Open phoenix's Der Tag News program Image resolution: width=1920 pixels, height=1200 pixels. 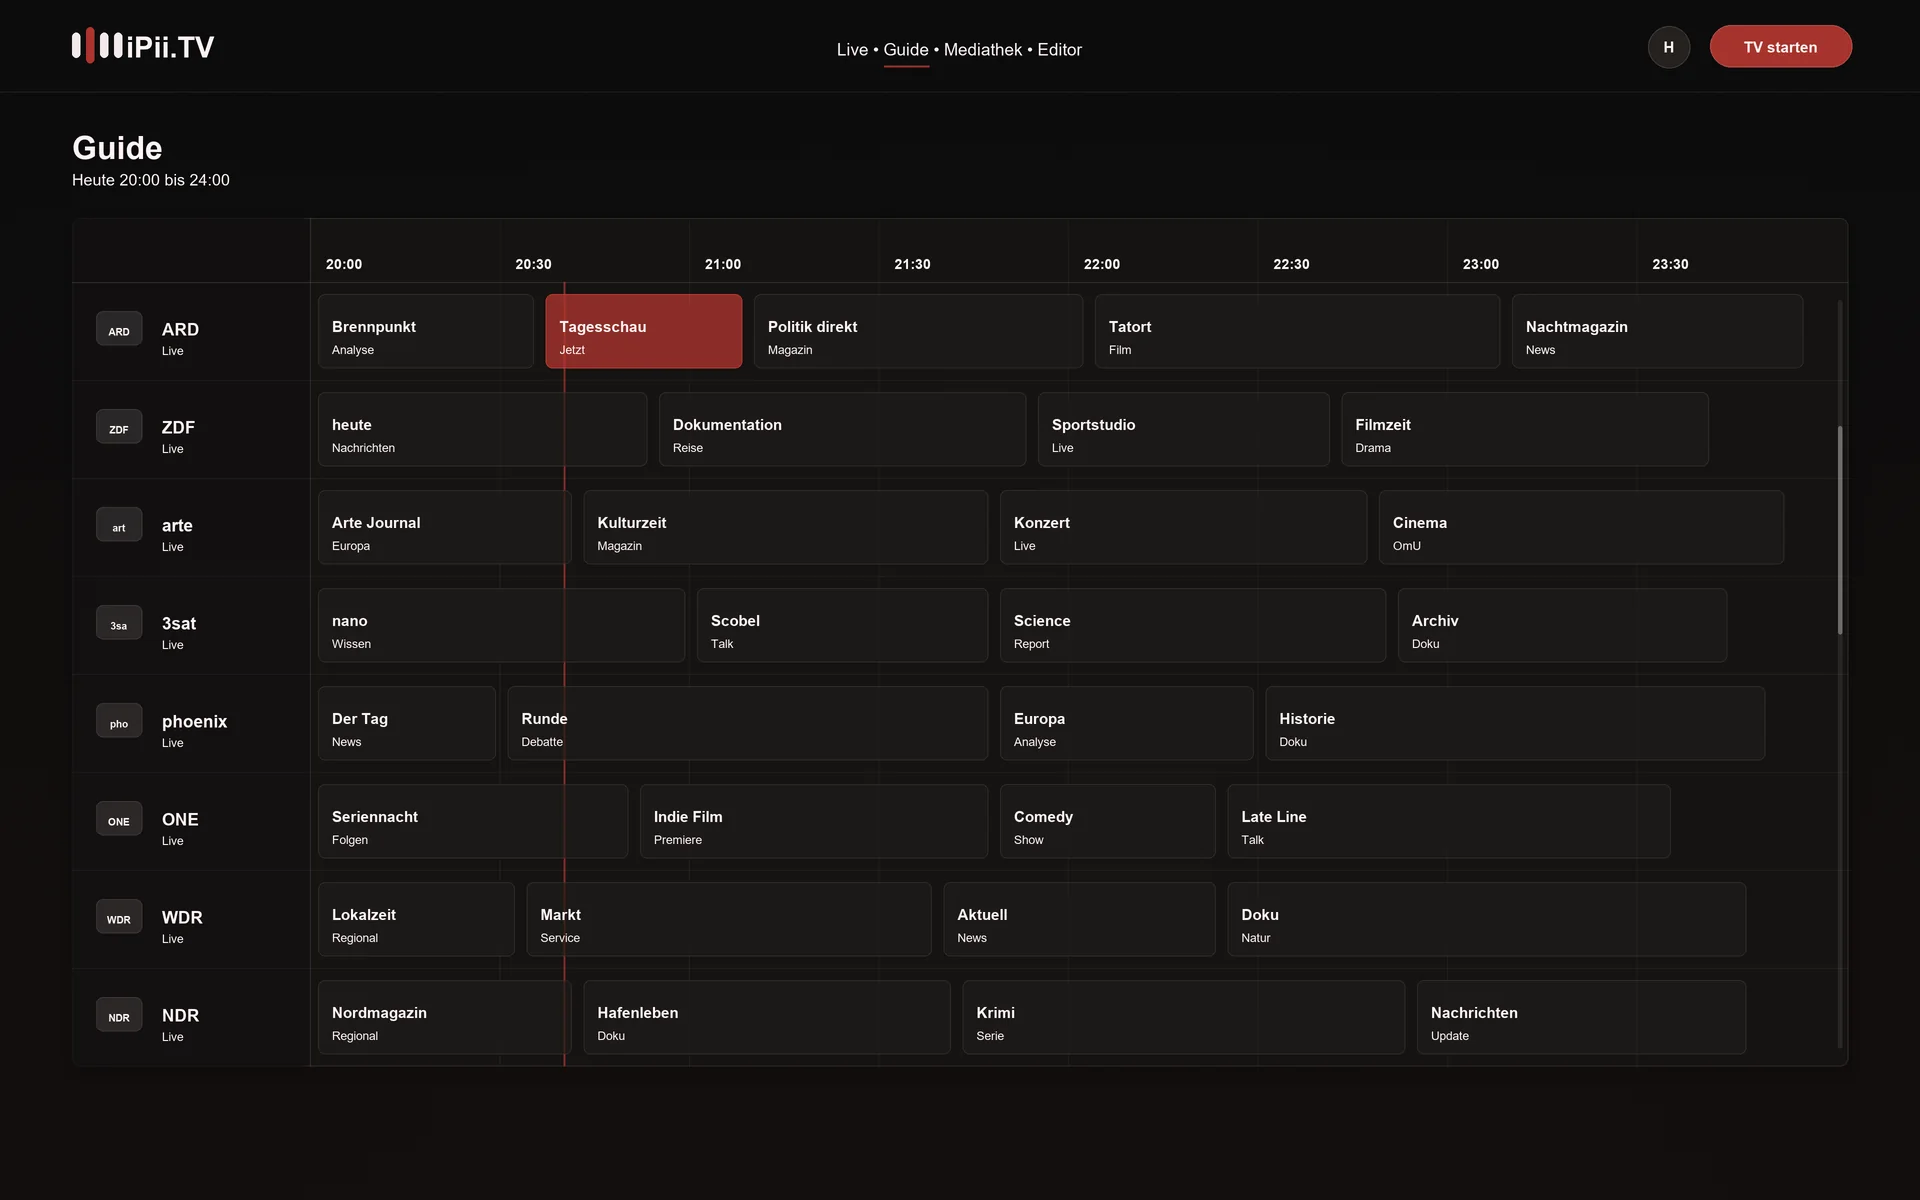click(407, 723)
